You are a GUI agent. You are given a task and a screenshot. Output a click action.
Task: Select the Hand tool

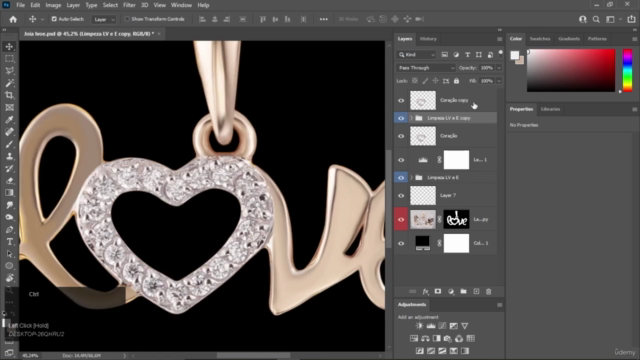click(x=9, y=278)
